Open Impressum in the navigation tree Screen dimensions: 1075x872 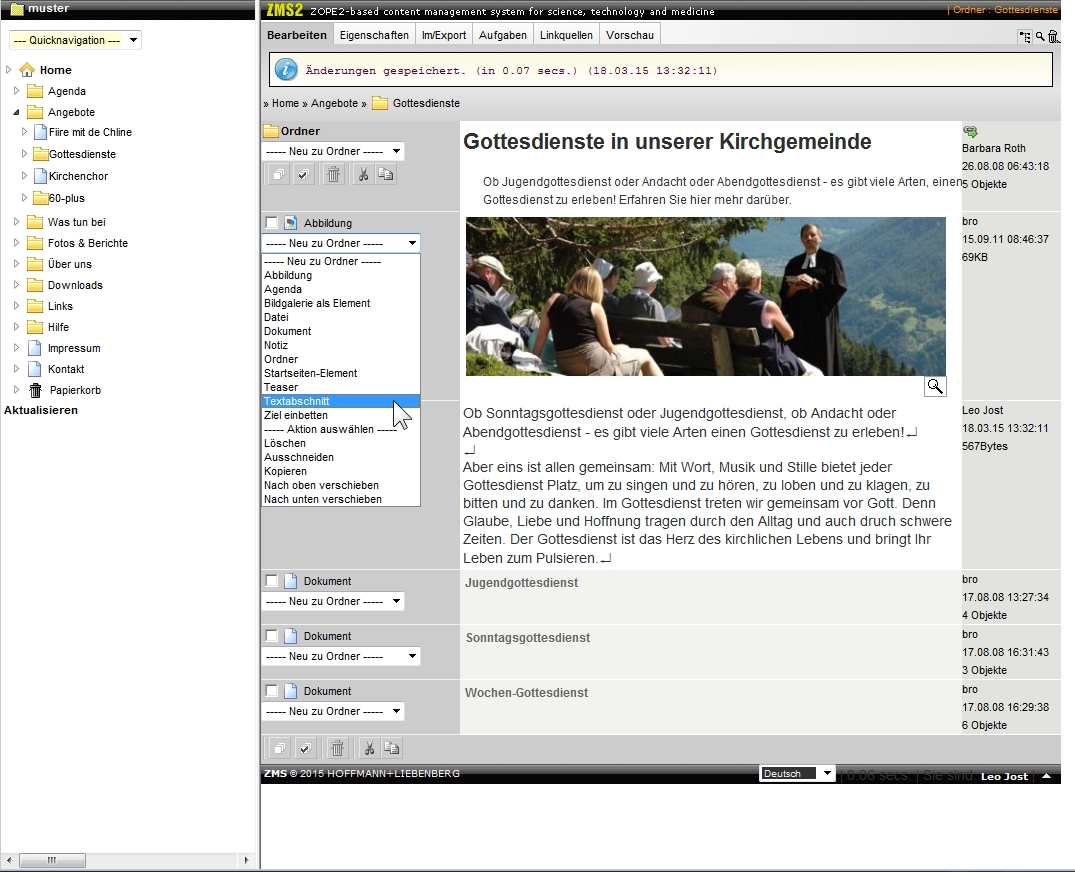click(x=74, y=348)
